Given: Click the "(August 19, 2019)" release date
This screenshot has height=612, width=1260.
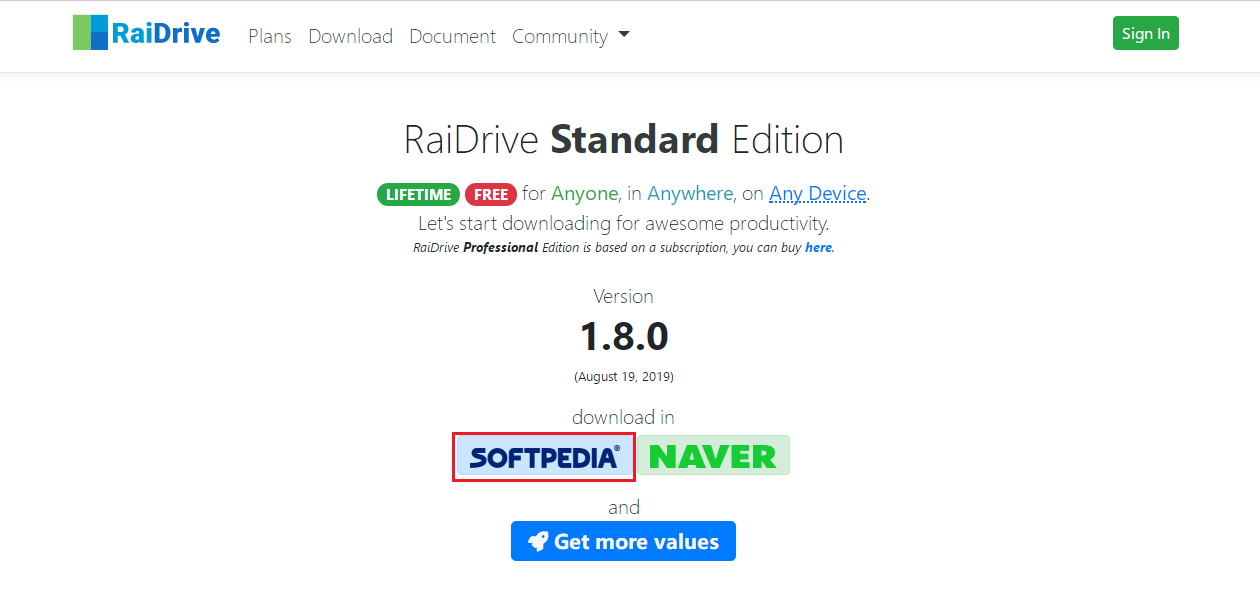Looking at the screenshot, I should (x=624, y=377).
